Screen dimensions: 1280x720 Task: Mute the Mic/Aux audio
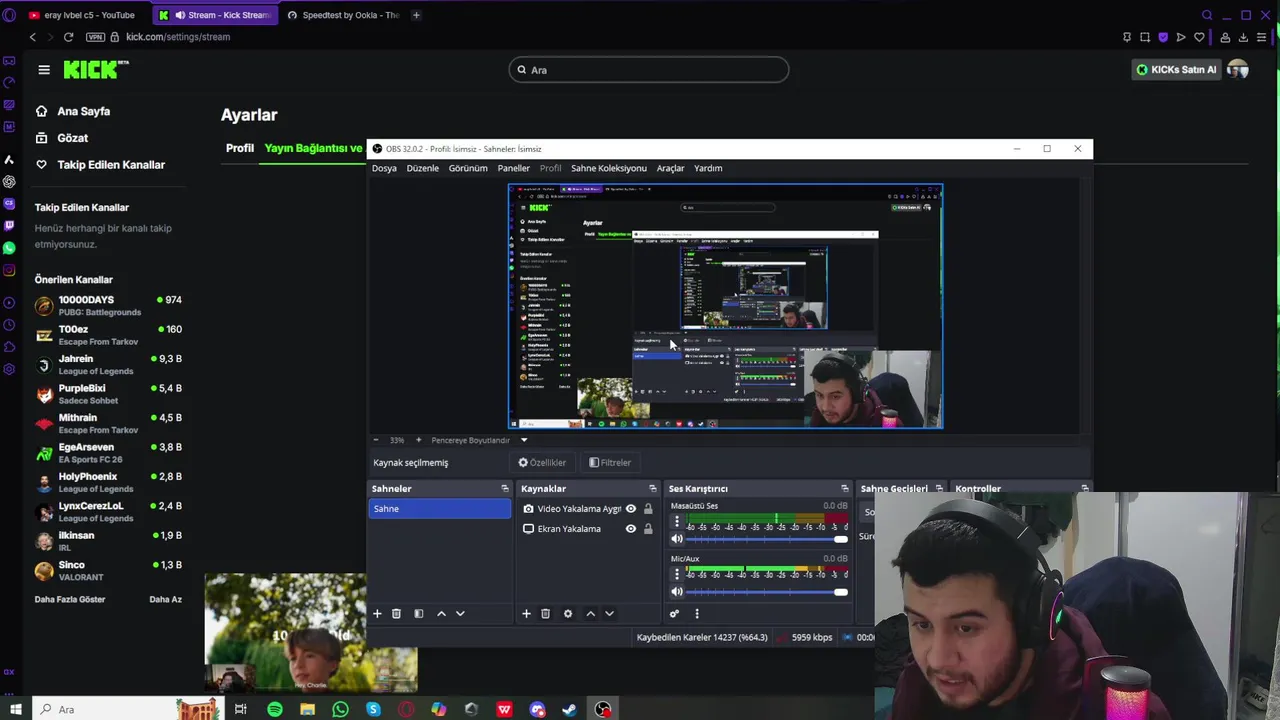point(677,592)
